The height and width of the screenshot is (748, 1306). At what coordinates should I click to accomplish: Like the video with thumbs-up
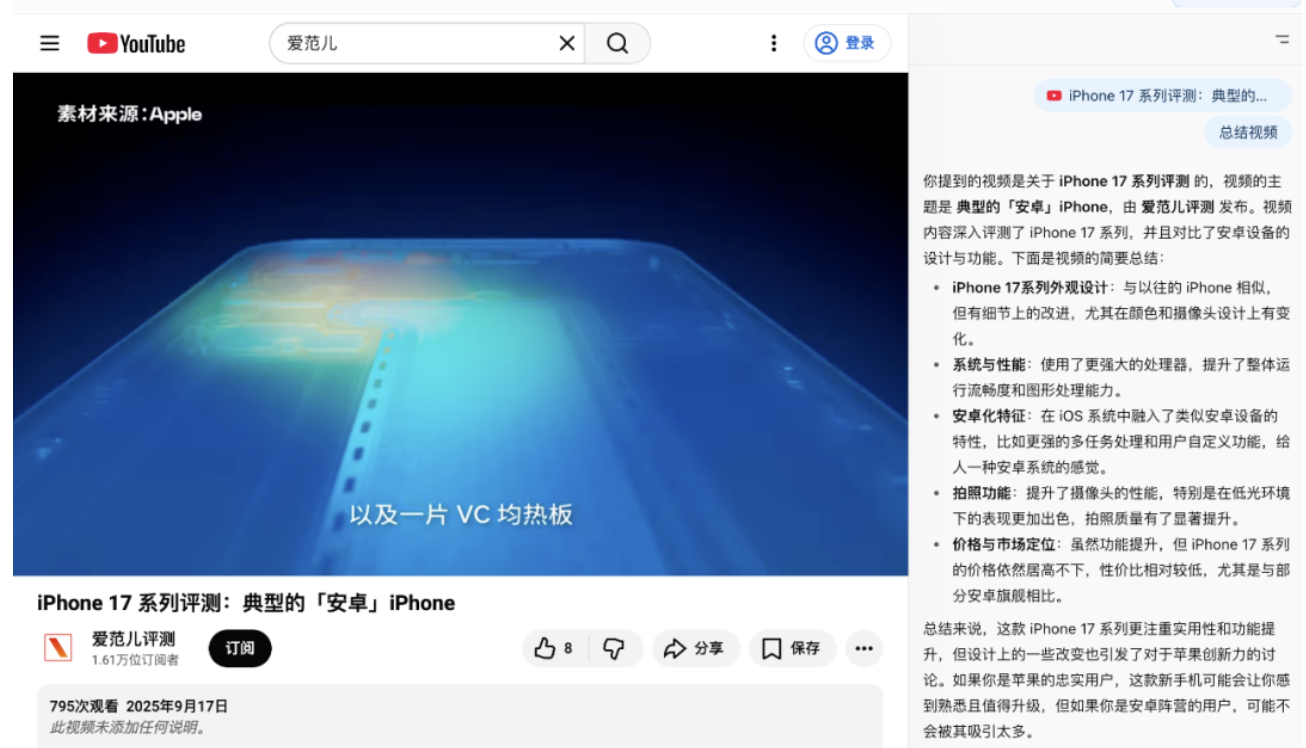555,648
